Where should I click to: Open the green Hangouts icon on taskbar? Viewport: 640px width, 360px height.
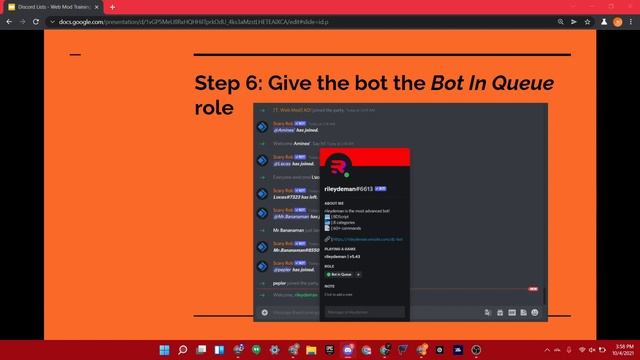256,350
